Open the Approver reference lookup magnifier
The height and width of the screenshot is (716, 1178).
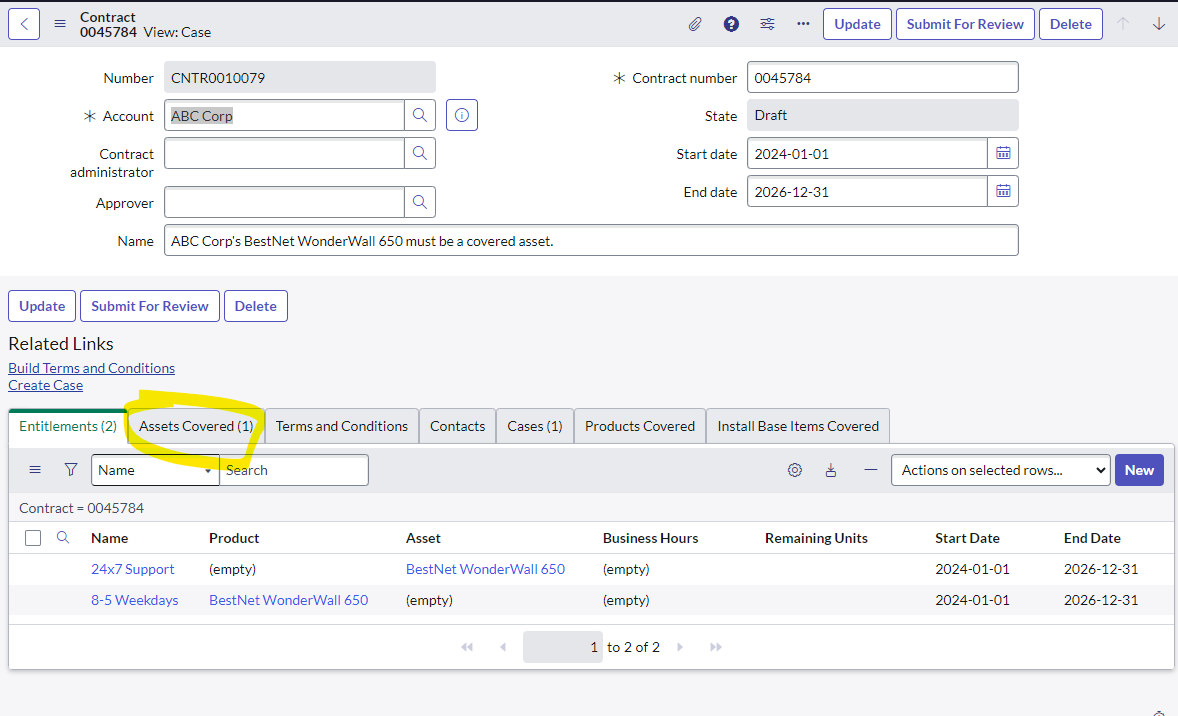point(420,201)
